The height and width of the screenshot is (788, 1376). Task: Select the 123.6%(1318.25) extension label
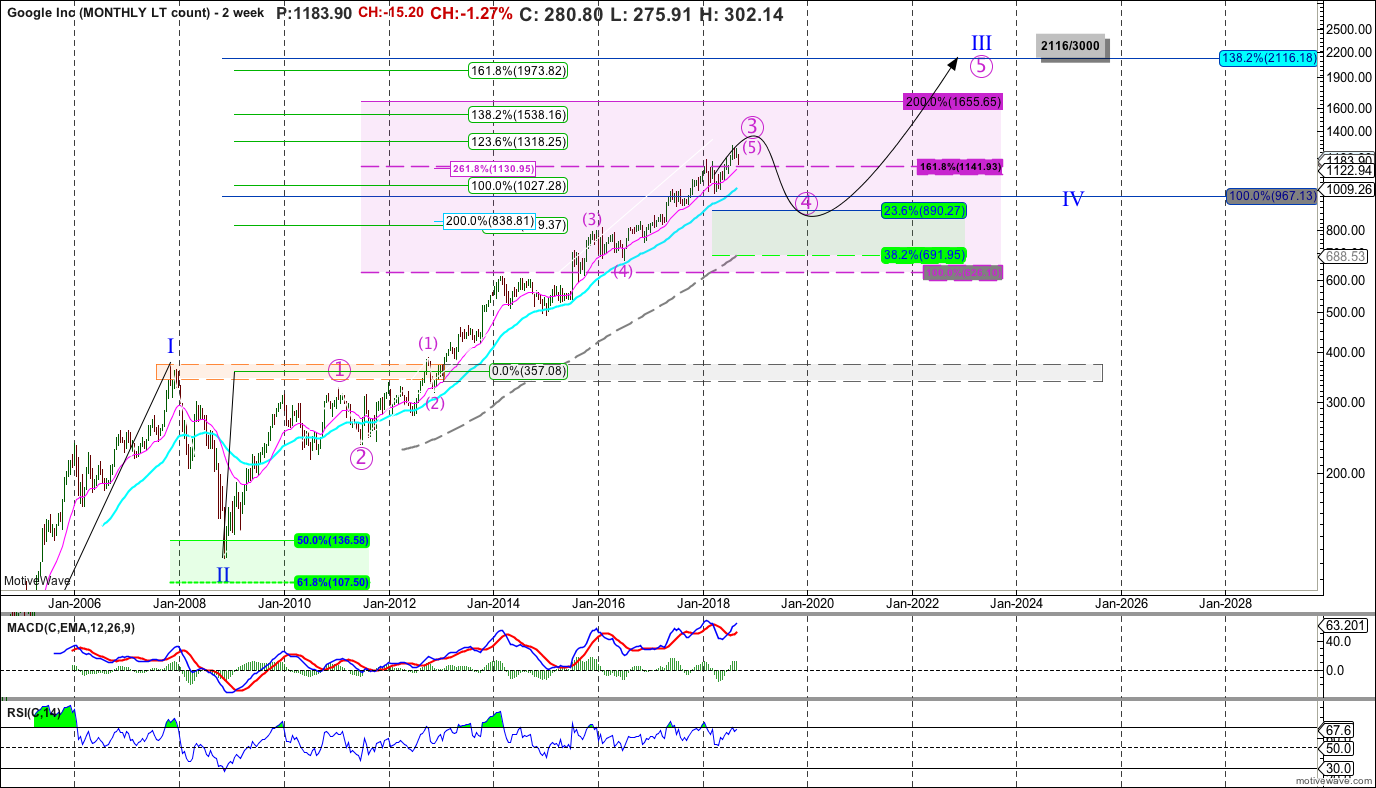519,142
